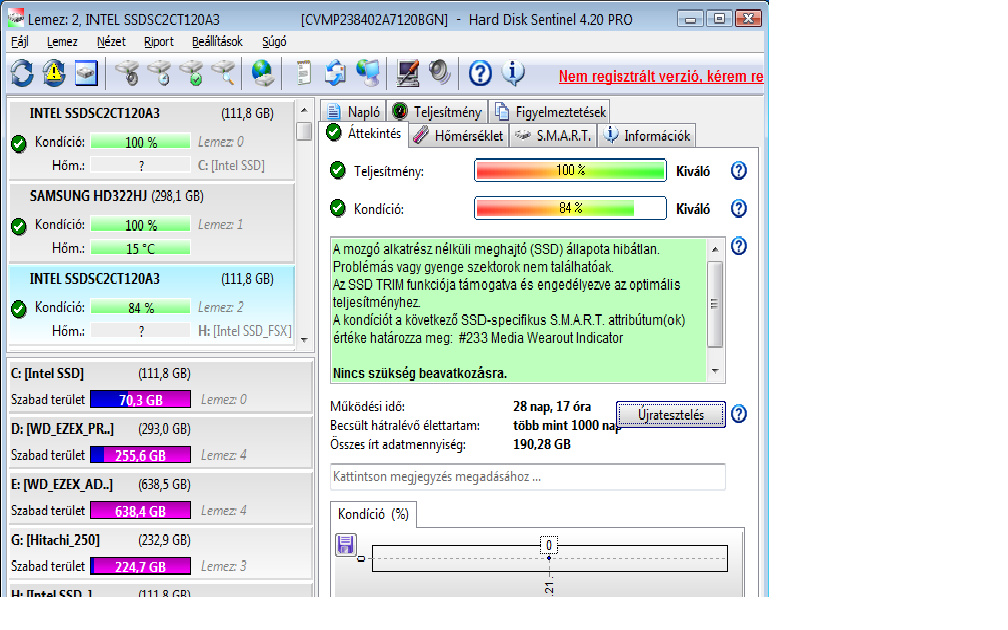The image size is (1008, 630).
Task: Switch to the Hőmérséklet tab
Action: pyautogui.click(x=459, y=136)
